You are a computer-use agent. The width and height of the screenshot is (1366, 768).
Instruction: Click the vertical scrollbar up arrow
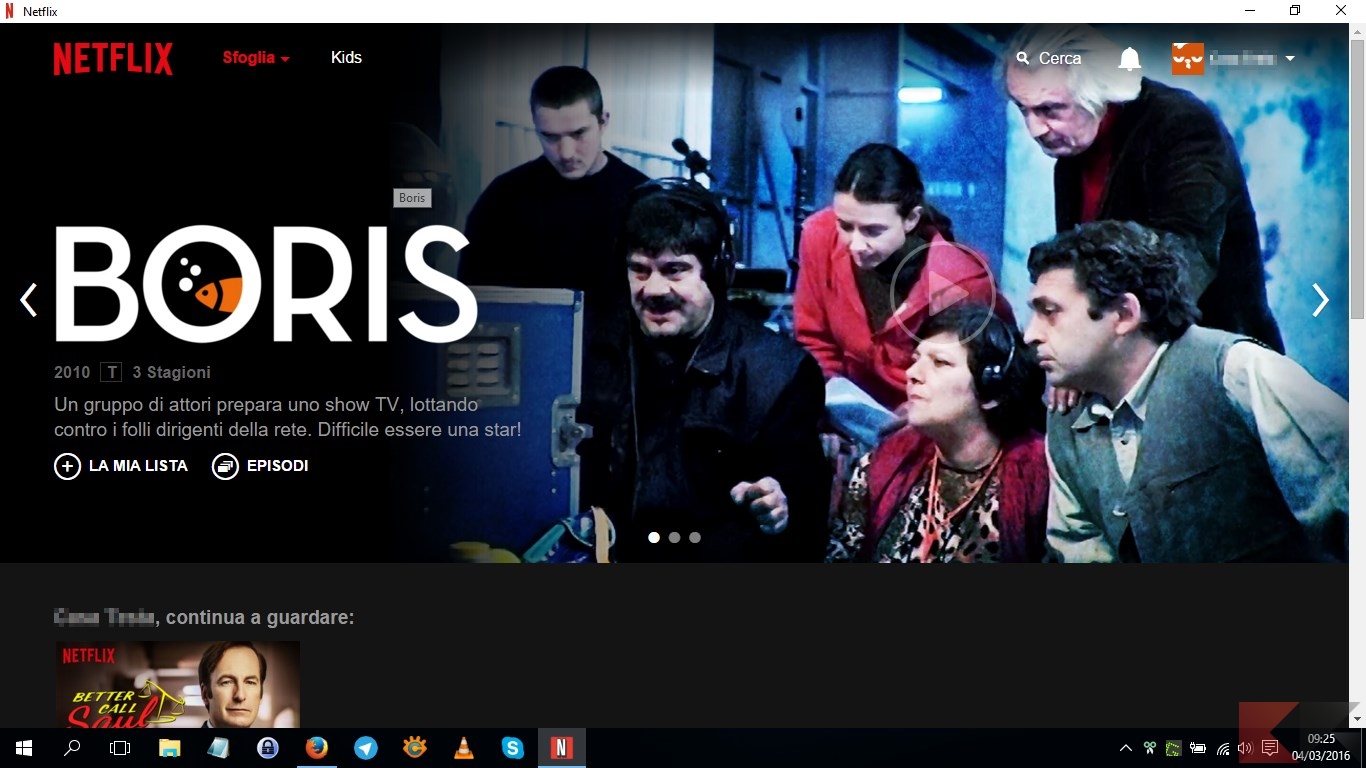(1357, 32)
